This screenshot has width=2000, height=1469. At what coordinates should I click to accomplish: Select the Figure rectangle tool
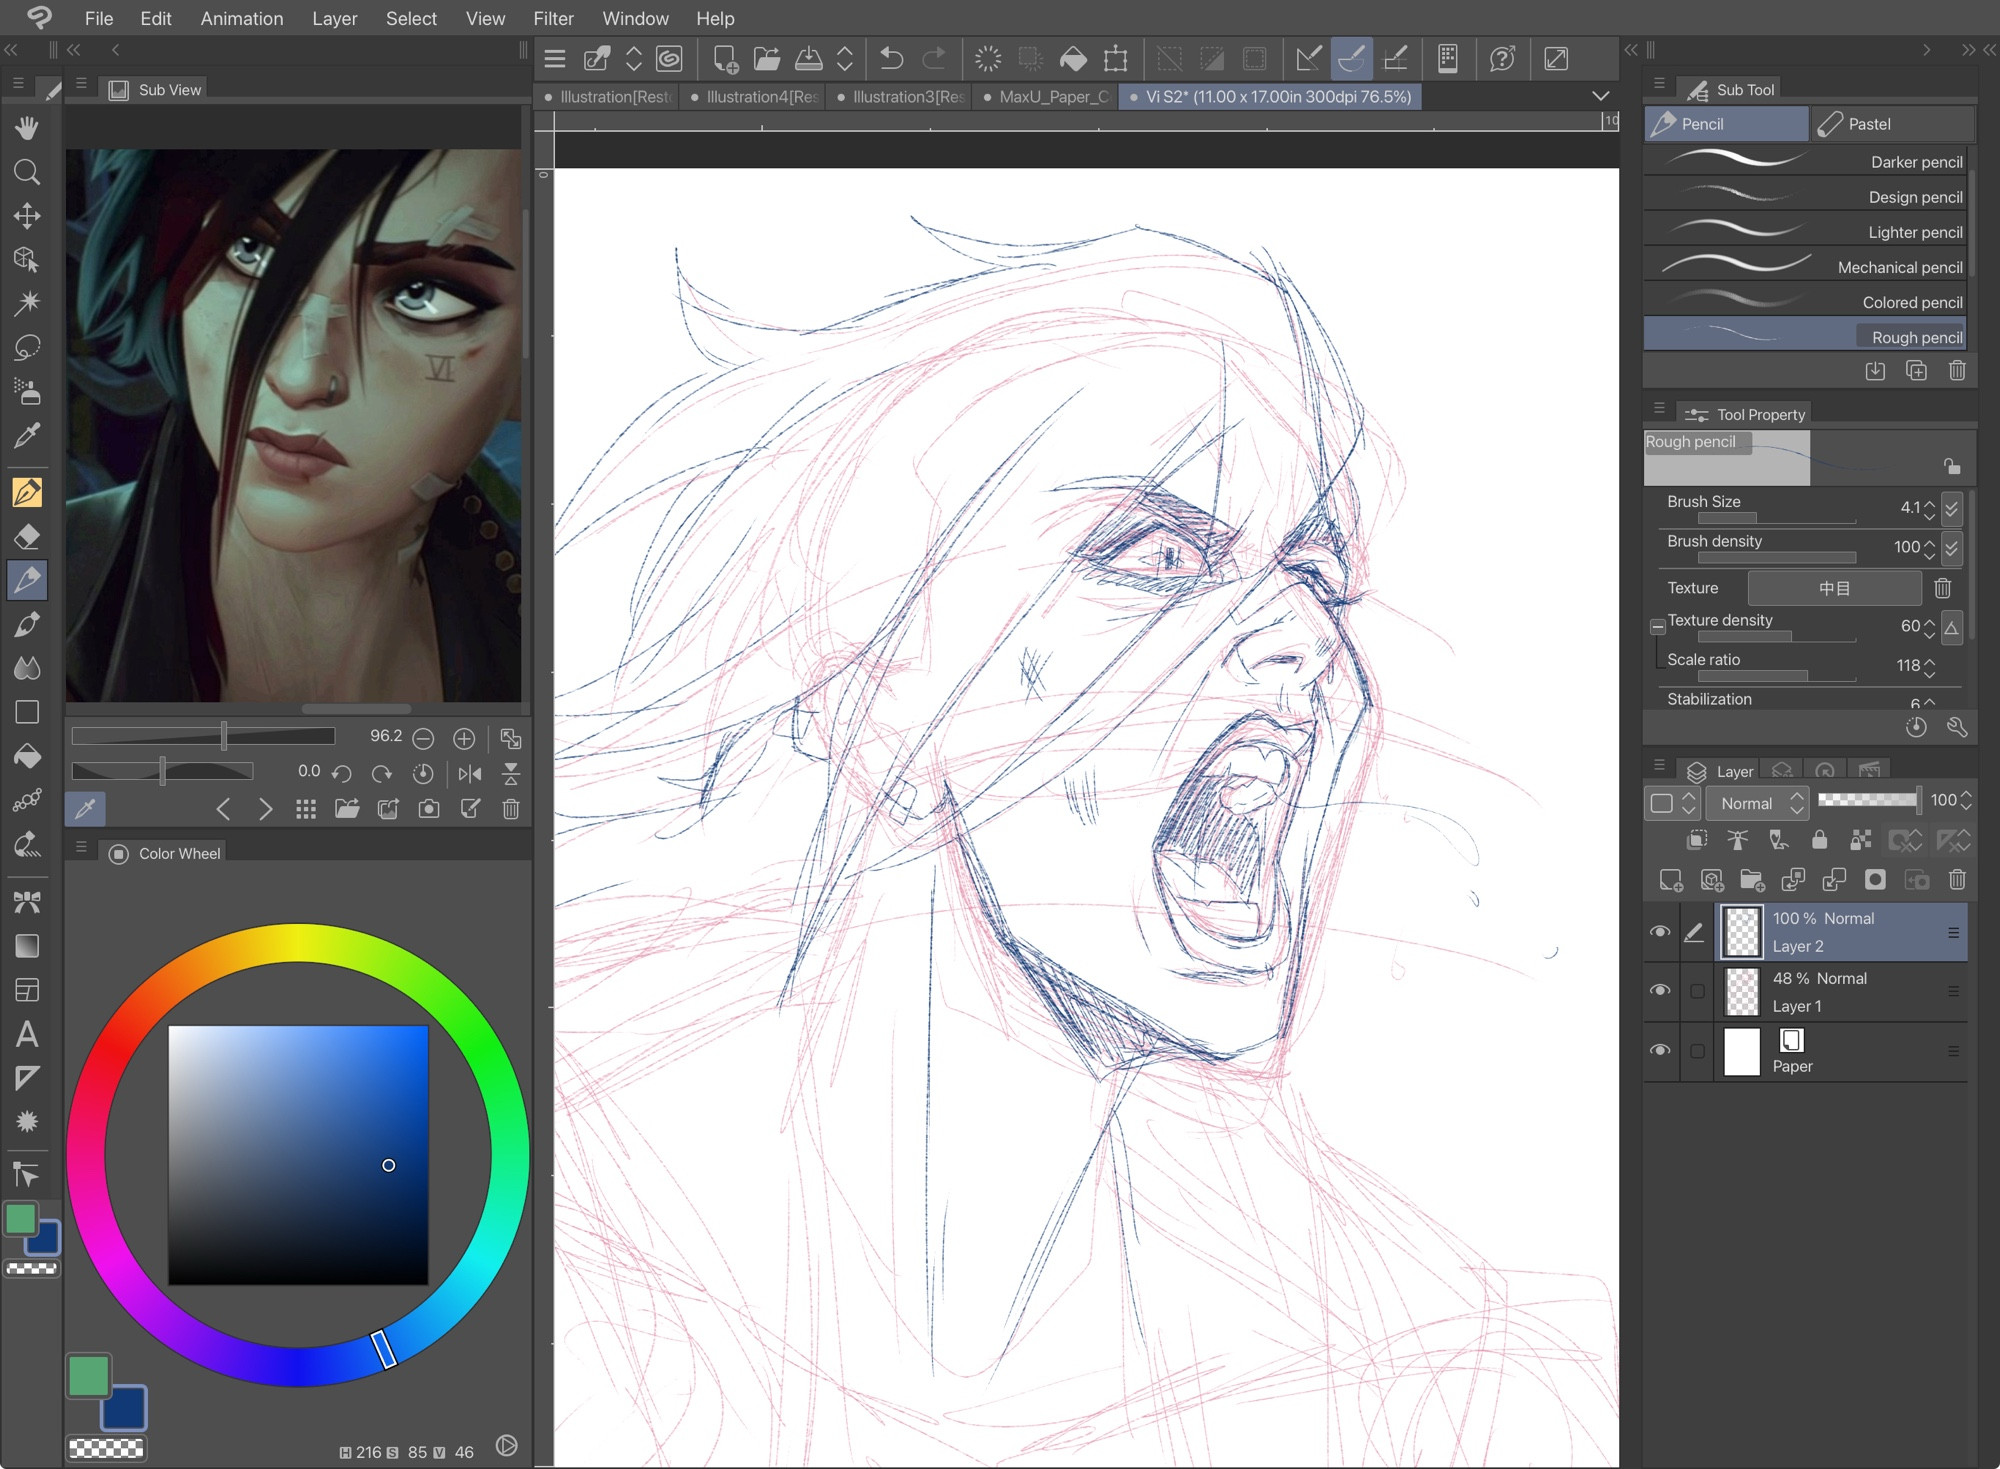click(27, 712)
